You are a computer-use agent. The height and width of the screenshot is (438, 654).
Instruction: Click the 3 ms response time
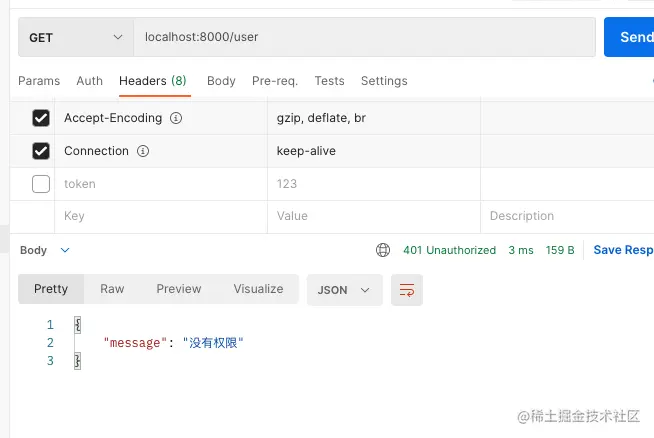coord(521,250)
